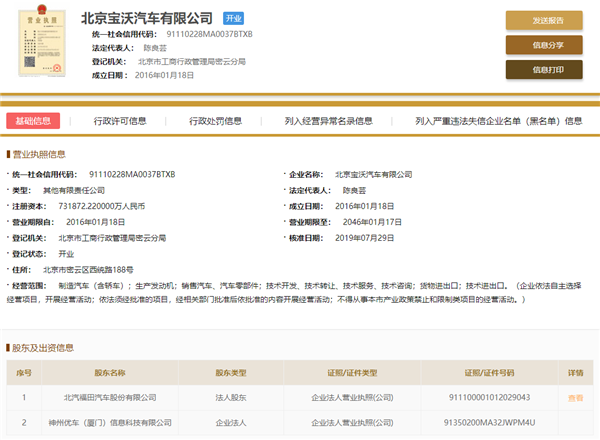Image resolution: width=600 pixels, height=440 pixels.
Task: Click the 证照/证件号码 column header
Action: pos(489,373)
